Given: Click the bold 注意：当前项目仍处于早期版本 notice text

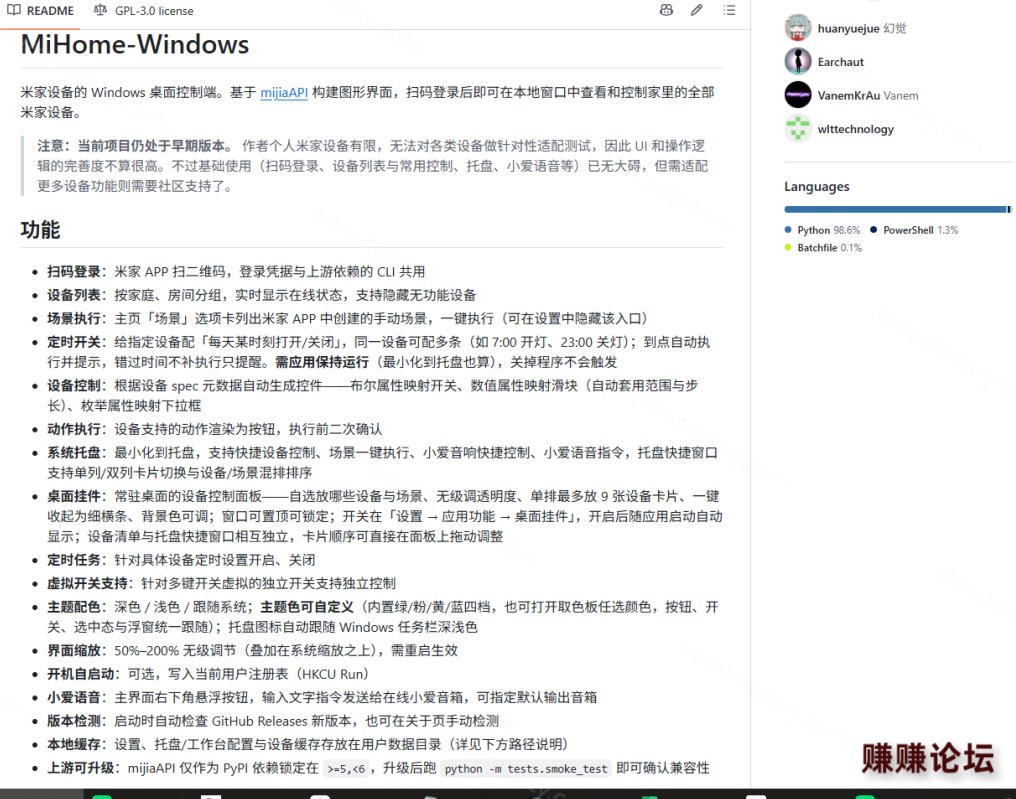Looking at the screenshot, I should pyautogui.click(x=134, y=146).
